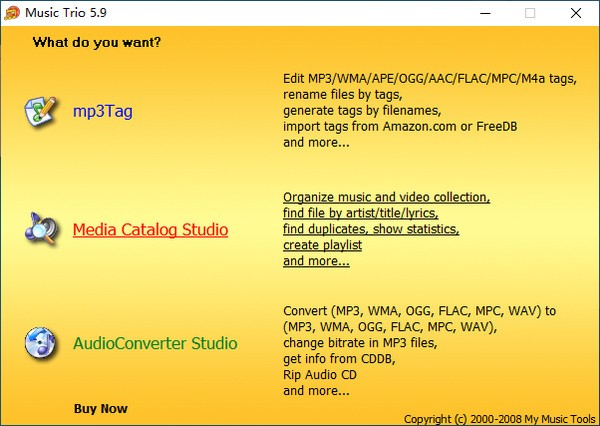Click 'Rip Audio CD' text

320,374
